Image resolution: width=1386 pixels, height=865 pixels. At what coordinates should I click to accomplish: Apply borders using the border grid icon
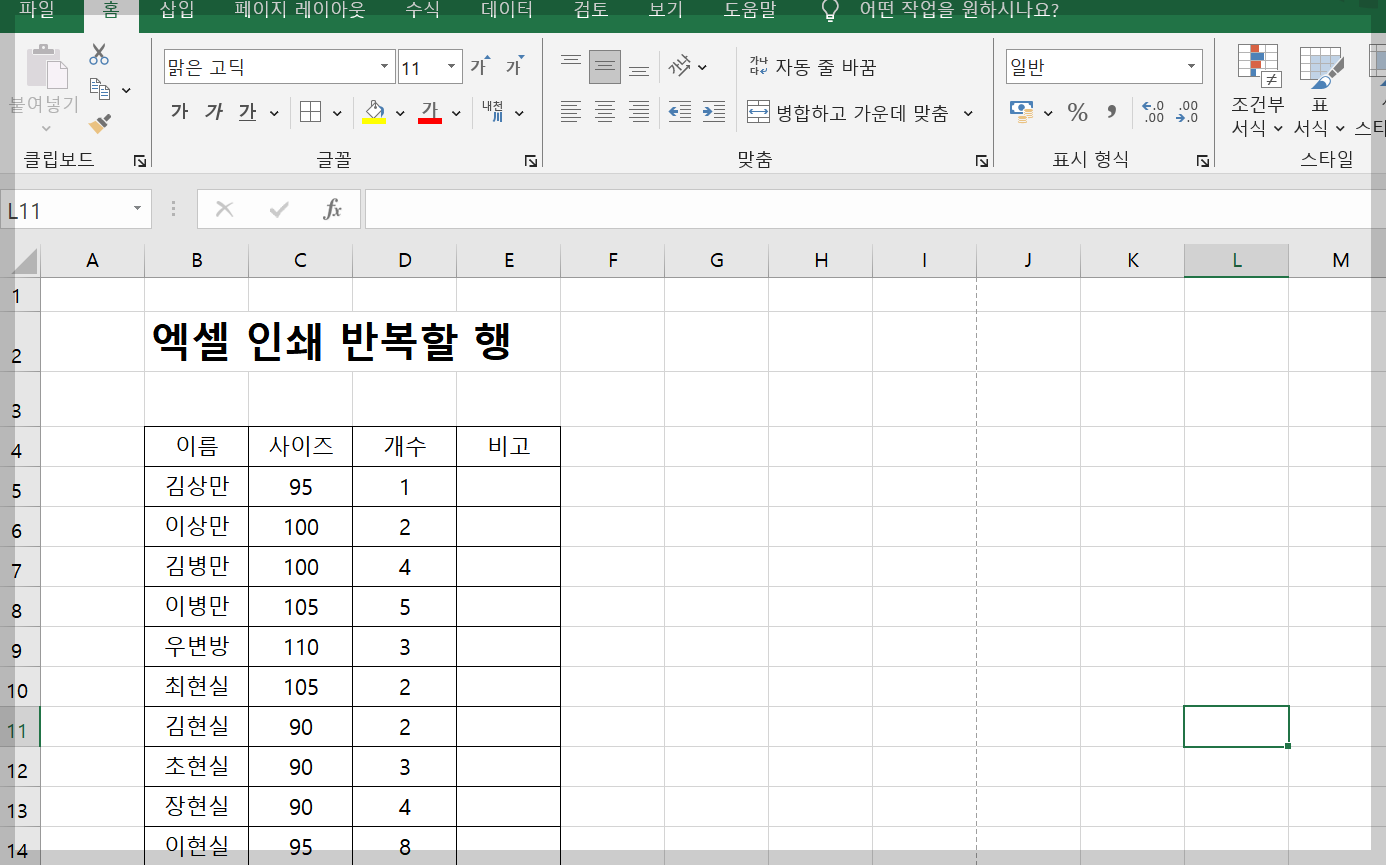310,112
